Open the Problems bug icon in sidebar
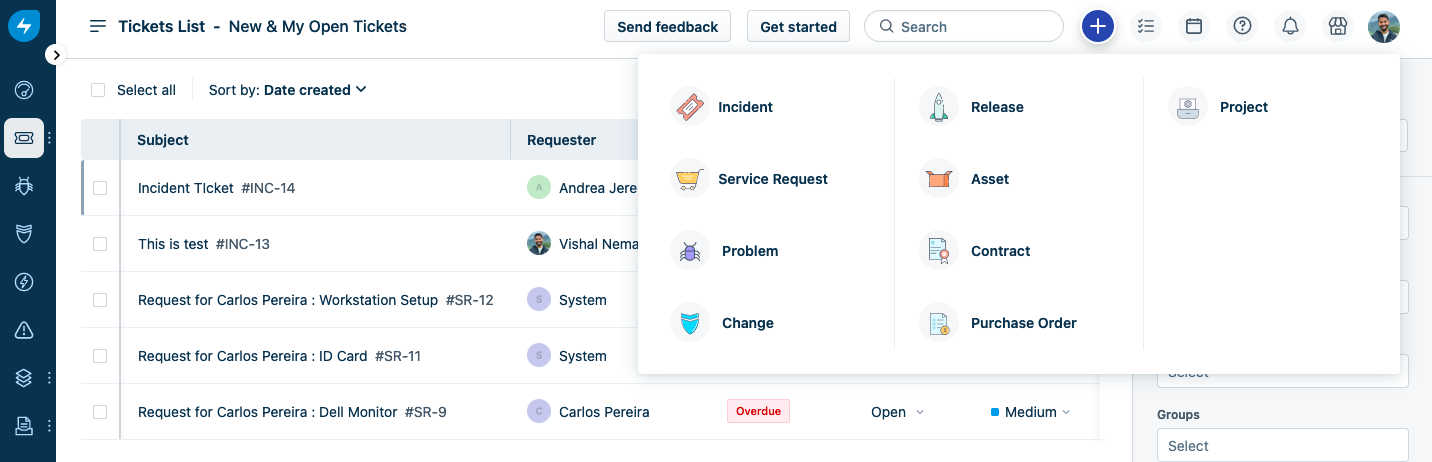Screen dimensions: 1432x462 pyautogui.click(x=24, y=185)
